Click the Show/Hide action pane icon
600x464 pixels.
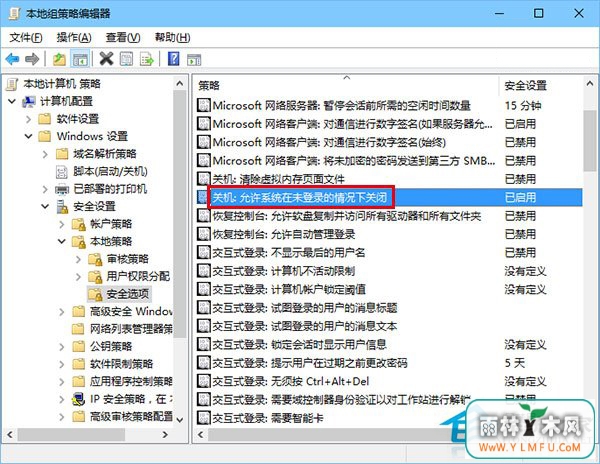pos(194,60)
